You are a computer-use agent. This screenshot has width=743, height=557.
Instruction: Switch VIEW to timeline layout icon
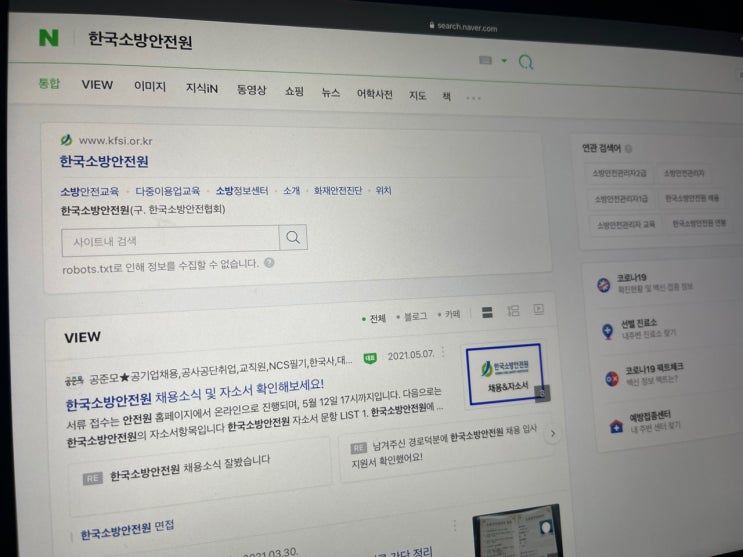[513, 310]
